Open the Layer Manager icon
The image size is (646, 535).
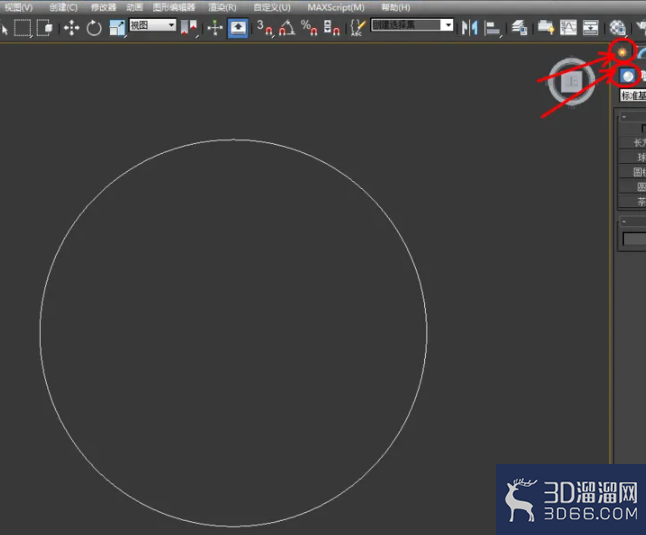[x=519, y=28]
